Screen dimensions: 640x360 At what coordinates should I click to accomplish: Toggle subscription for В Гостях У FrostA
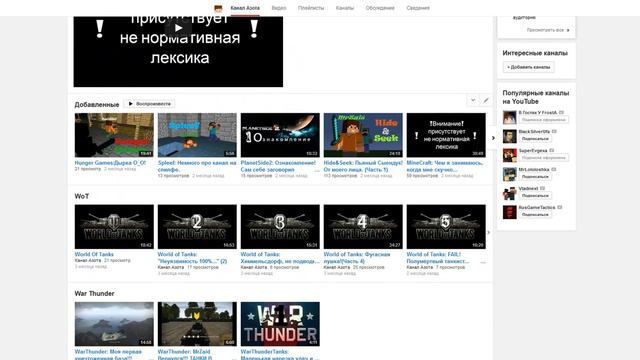(544, 120)
